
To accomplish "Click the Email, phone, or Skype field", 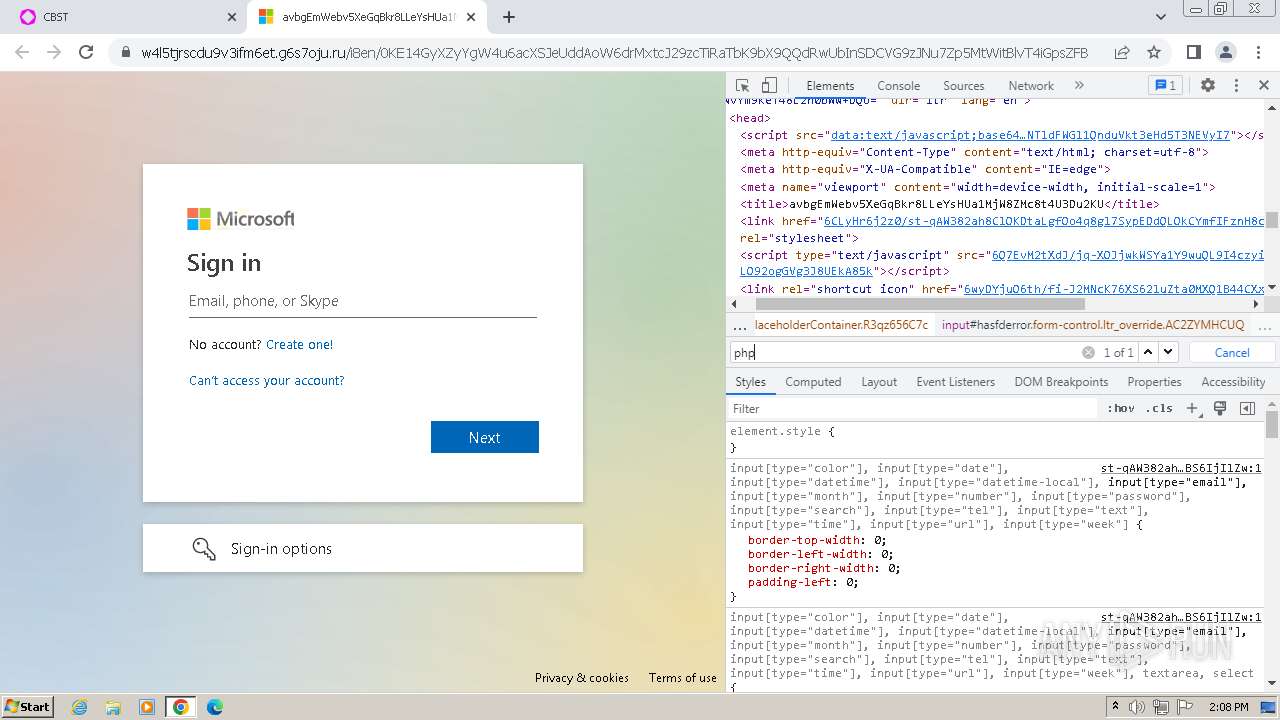I will (x=363, y=301).
